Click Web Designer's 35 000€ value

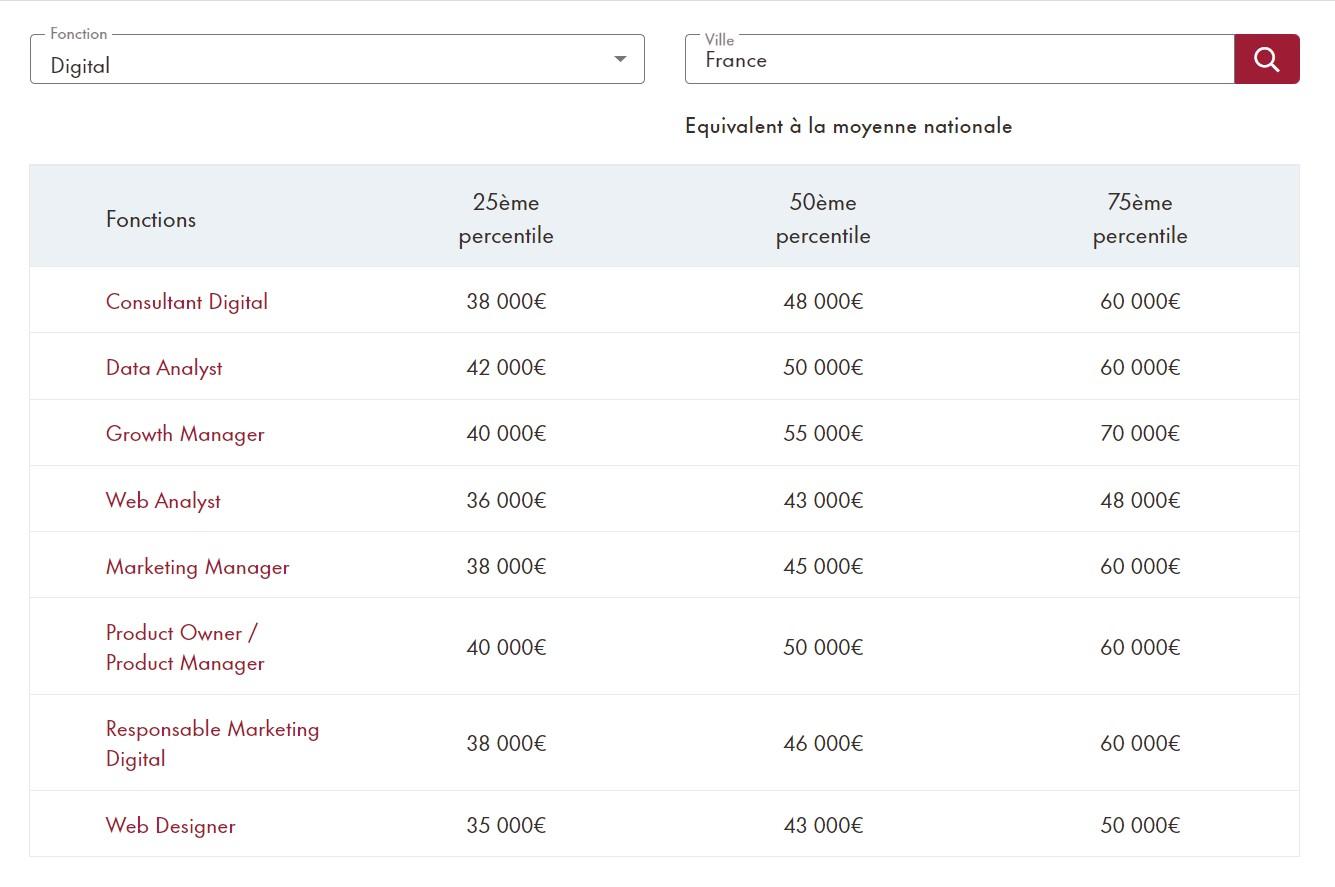(506, 825)
